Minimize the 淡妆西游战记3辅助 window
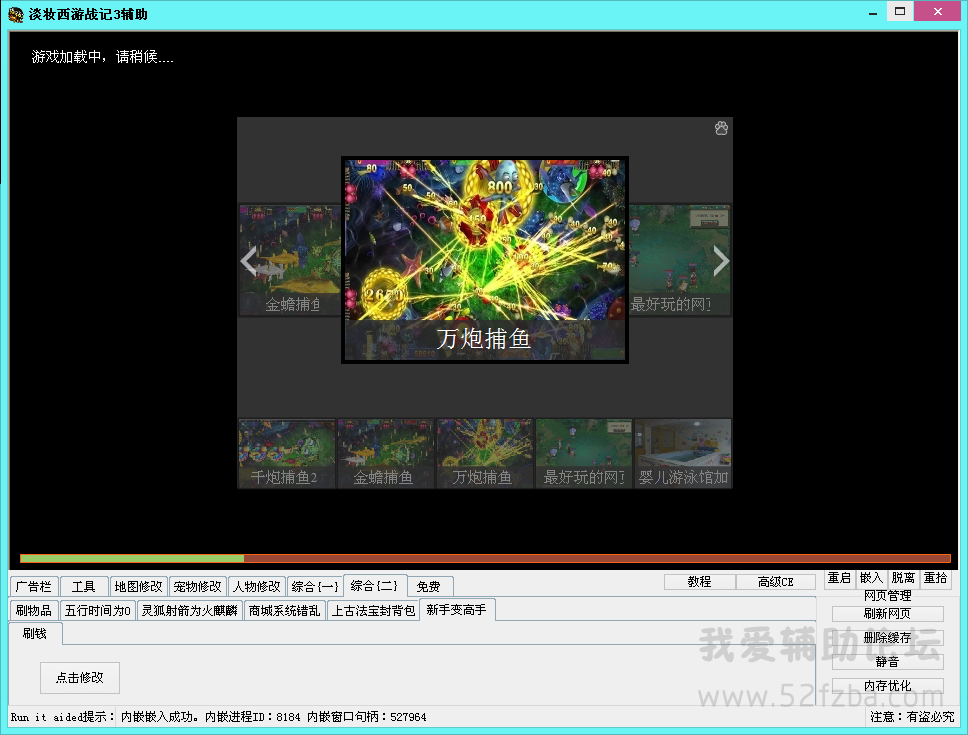 873,12
